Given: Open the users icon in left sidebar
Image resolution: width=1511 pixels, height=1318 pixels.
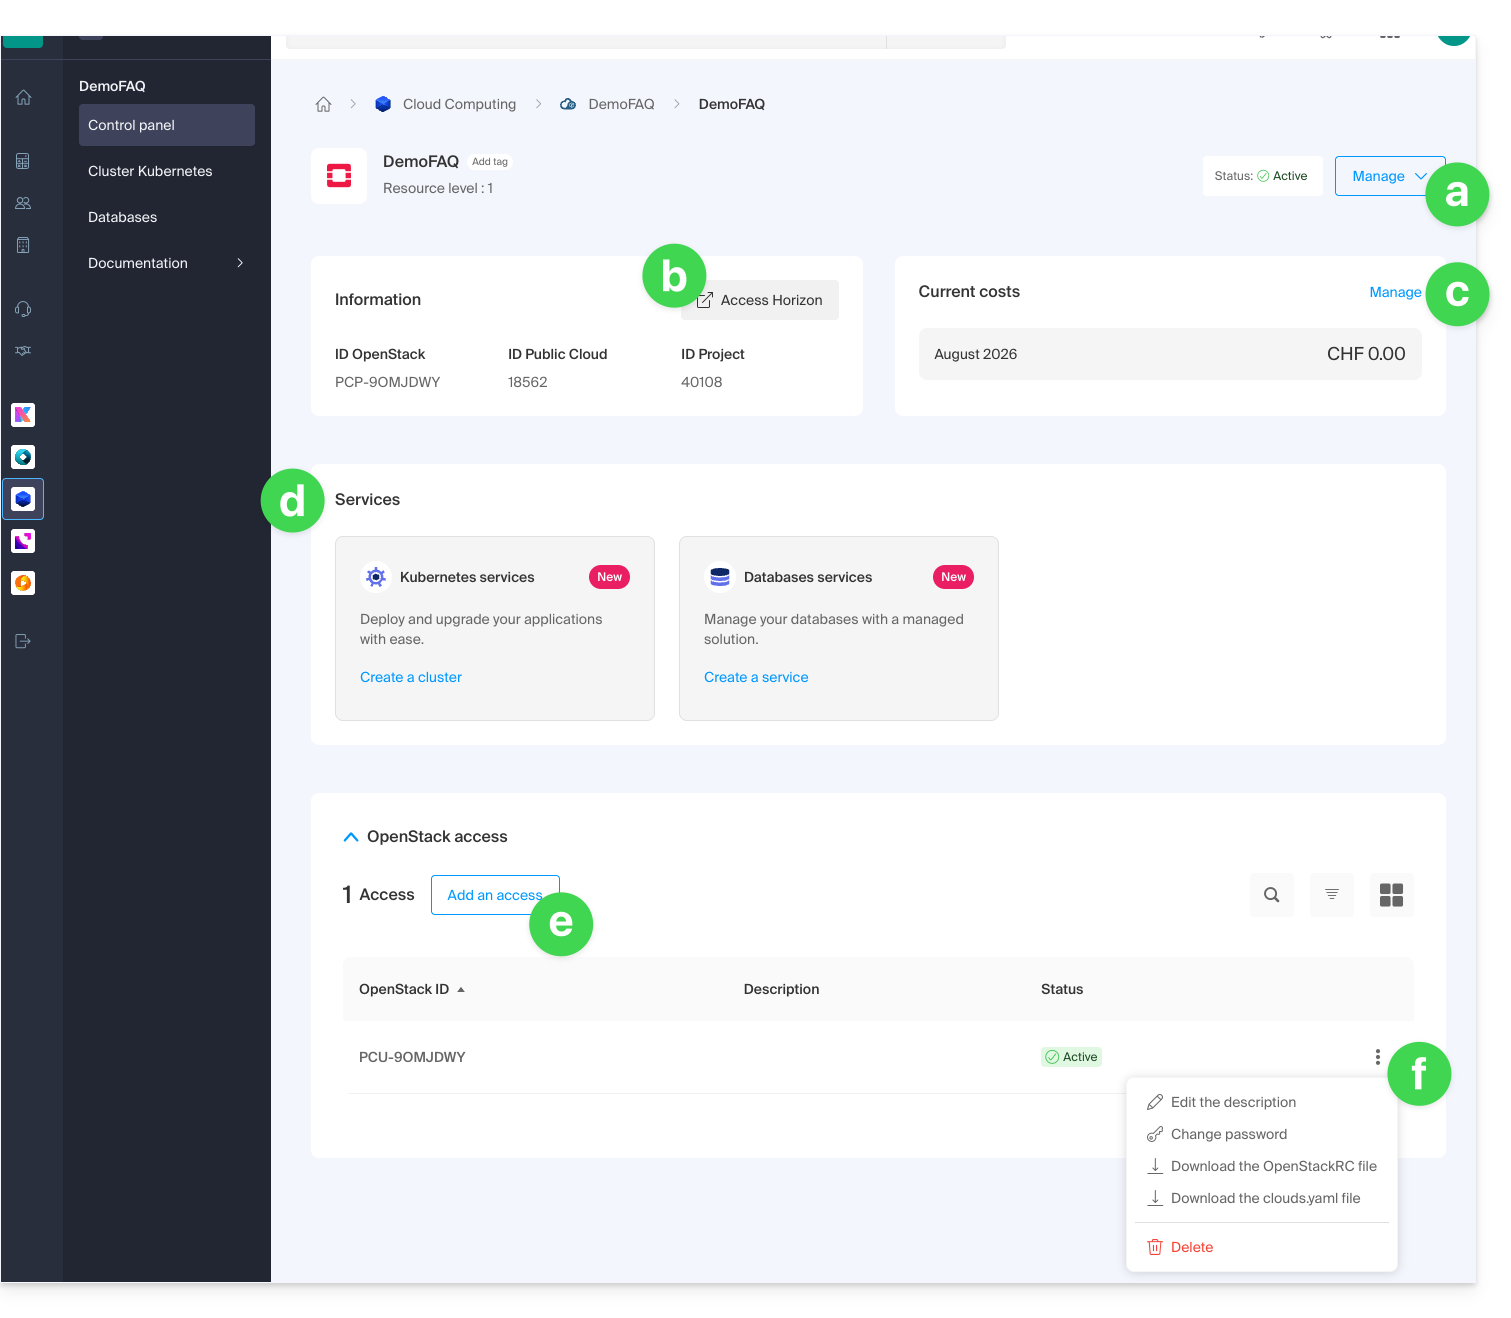Looking at the screenshot, I should coord(23,203).
